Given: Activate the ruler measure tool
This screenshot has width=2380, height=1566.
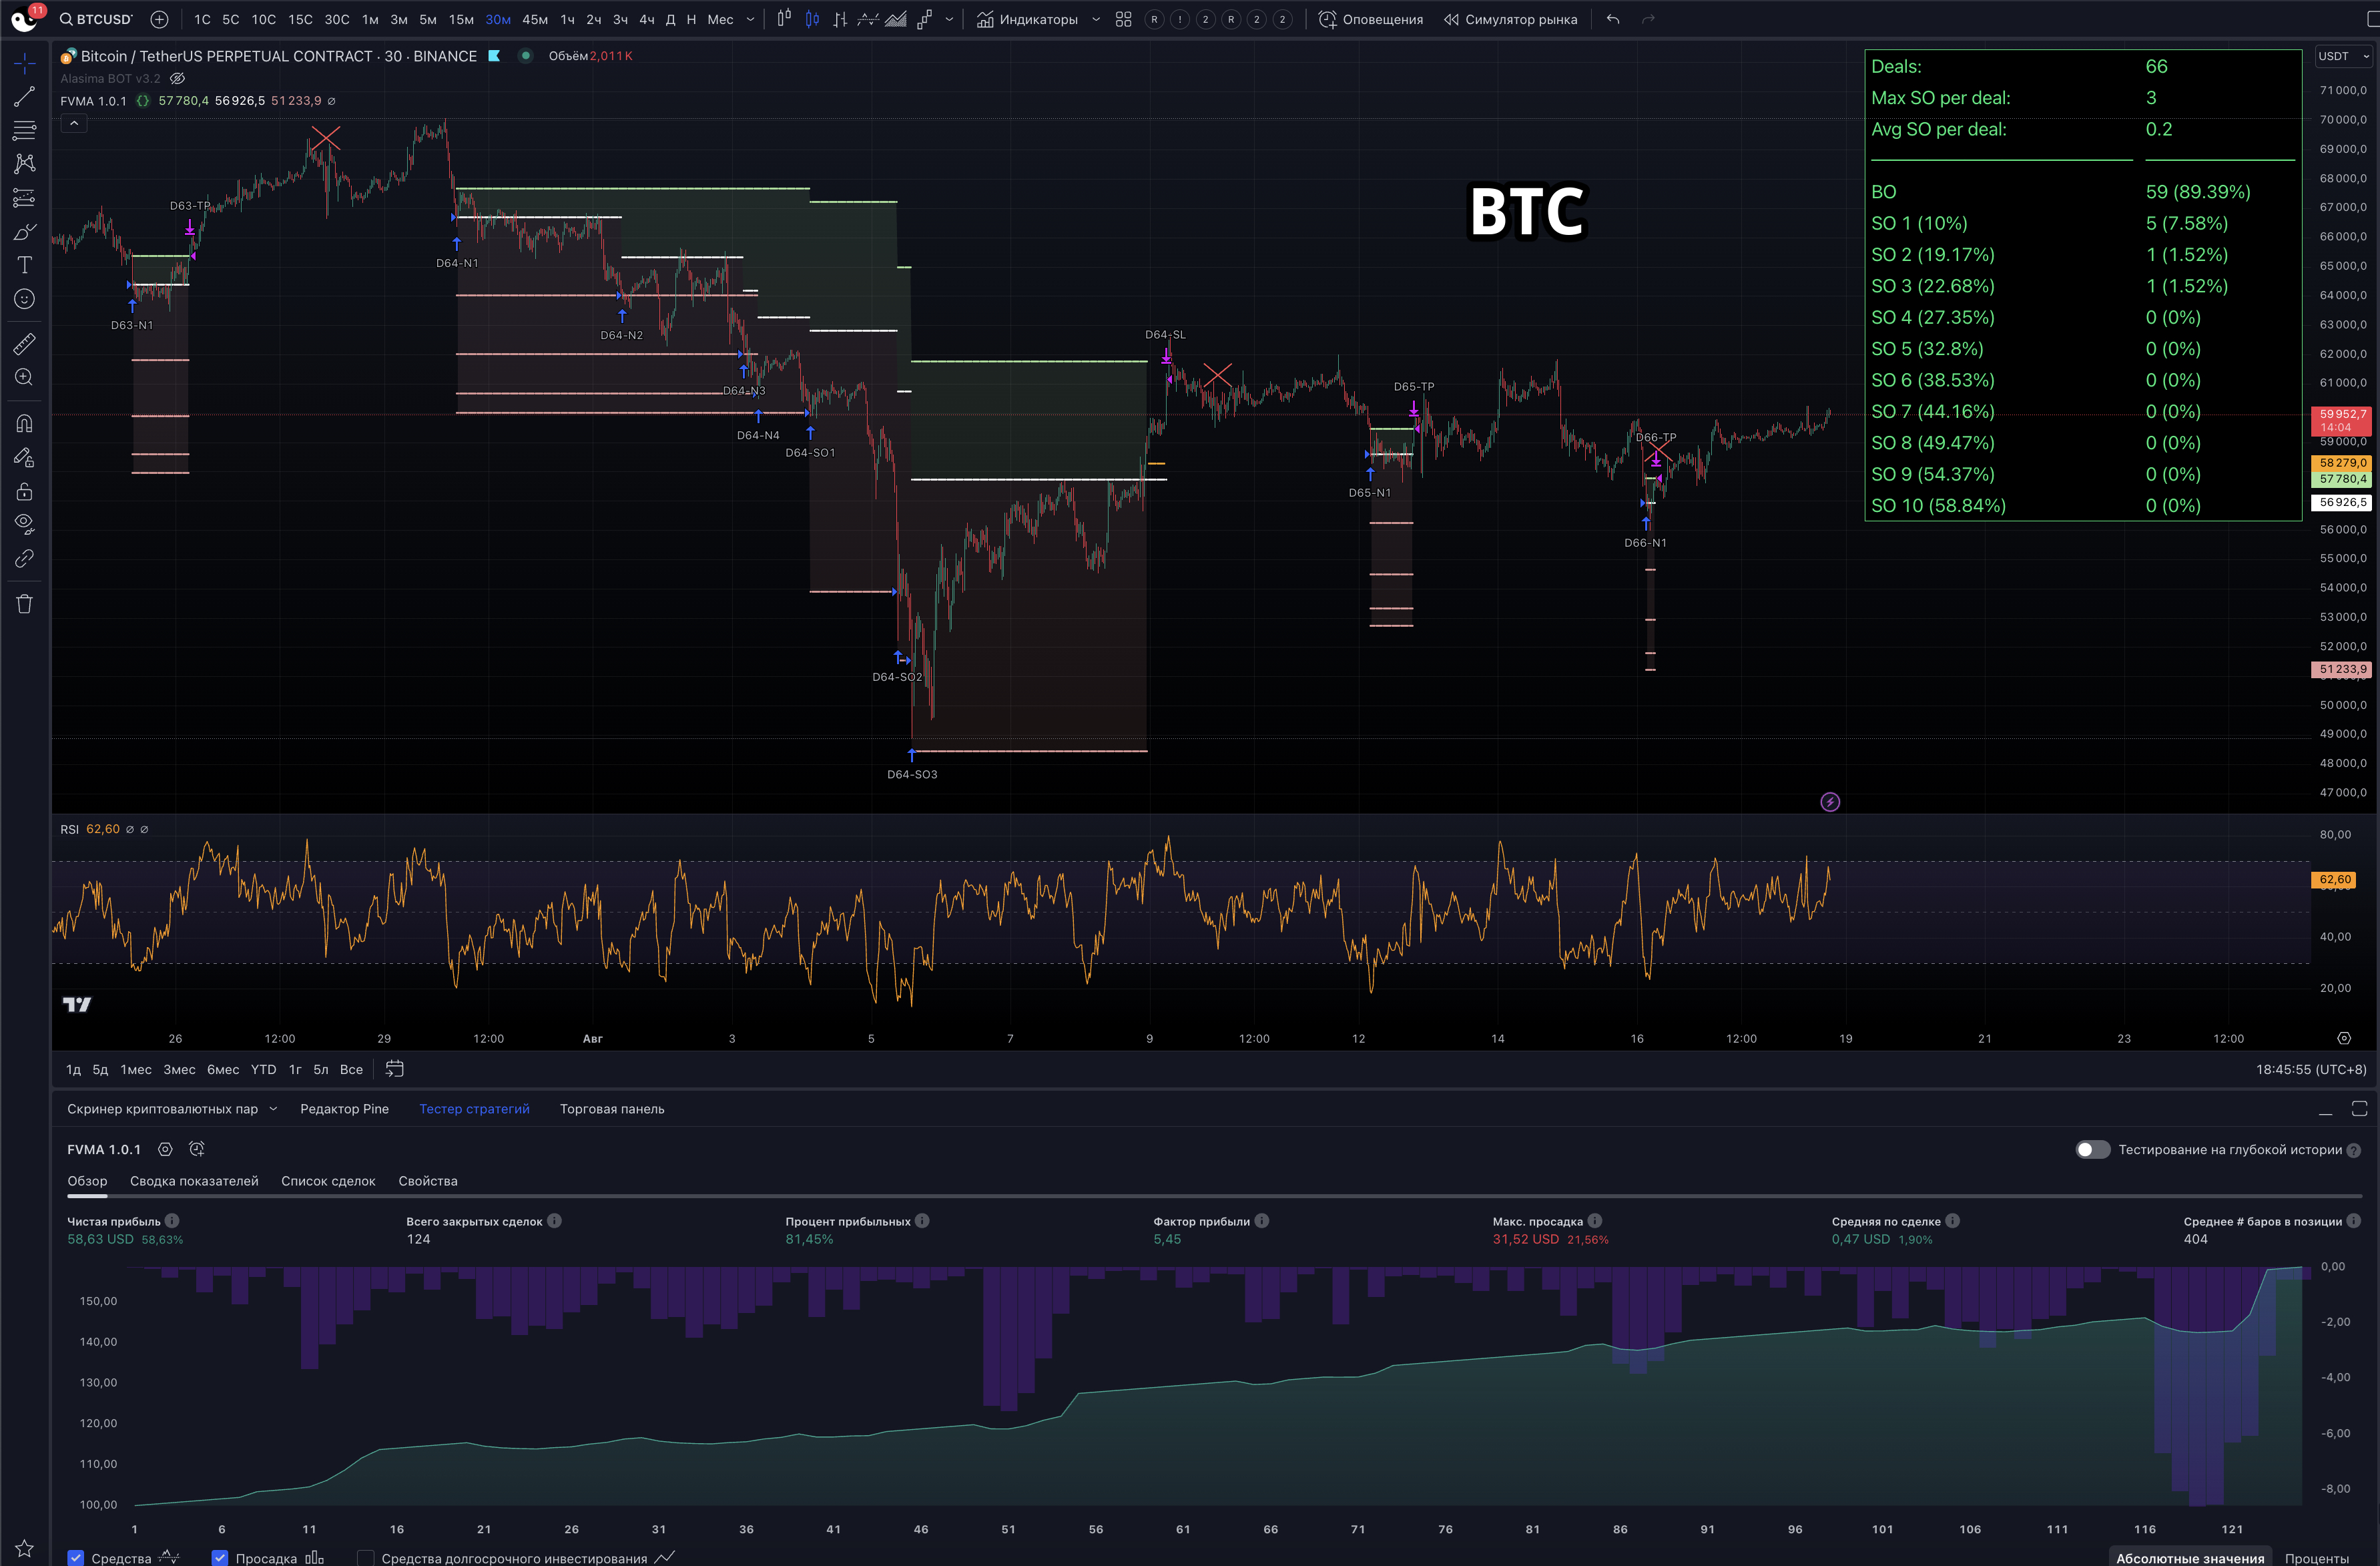Looking at the screenshot, I should pyautogui.click(x=24, y=344).
